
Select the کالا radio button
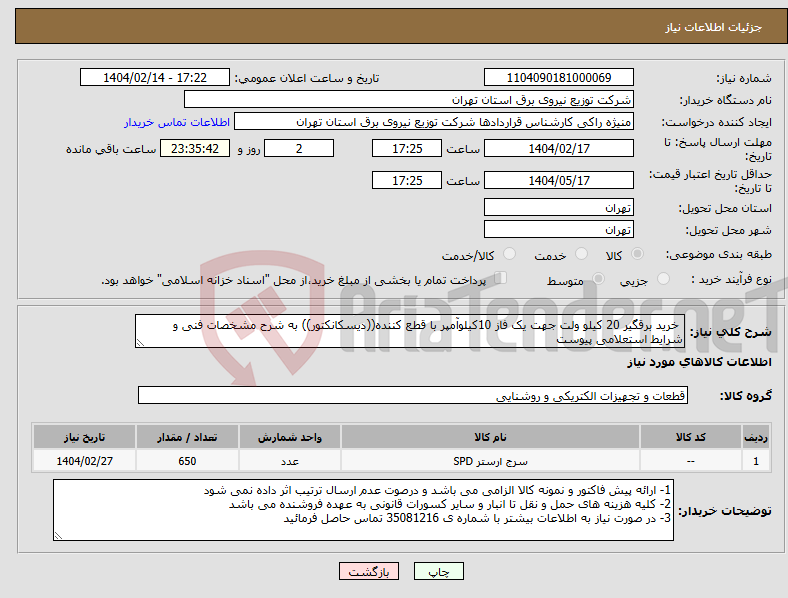(x=637, y=254)
